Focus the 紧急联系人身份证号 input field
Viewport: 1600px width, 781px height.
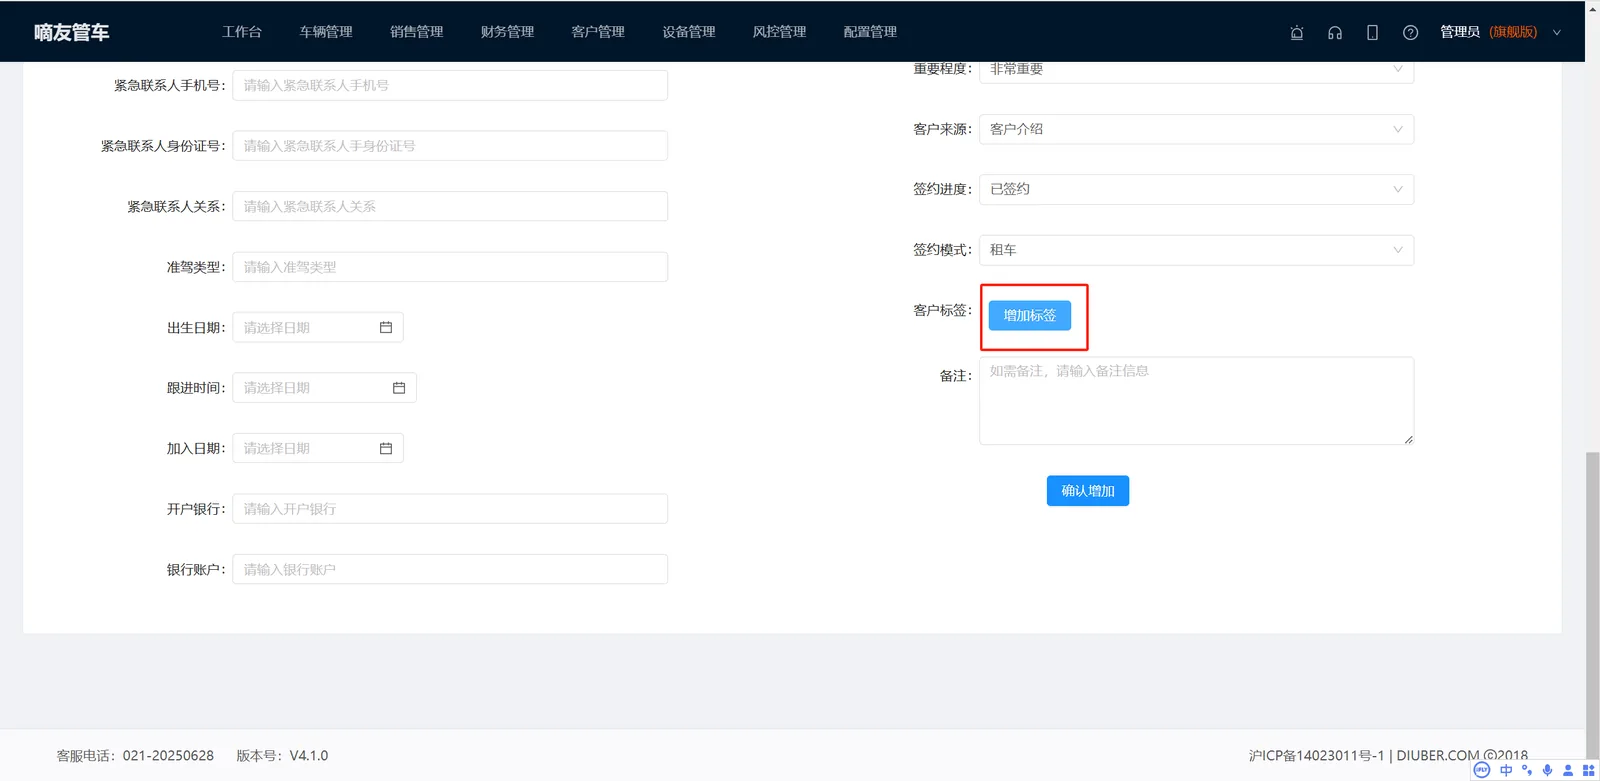click(450, 146)
